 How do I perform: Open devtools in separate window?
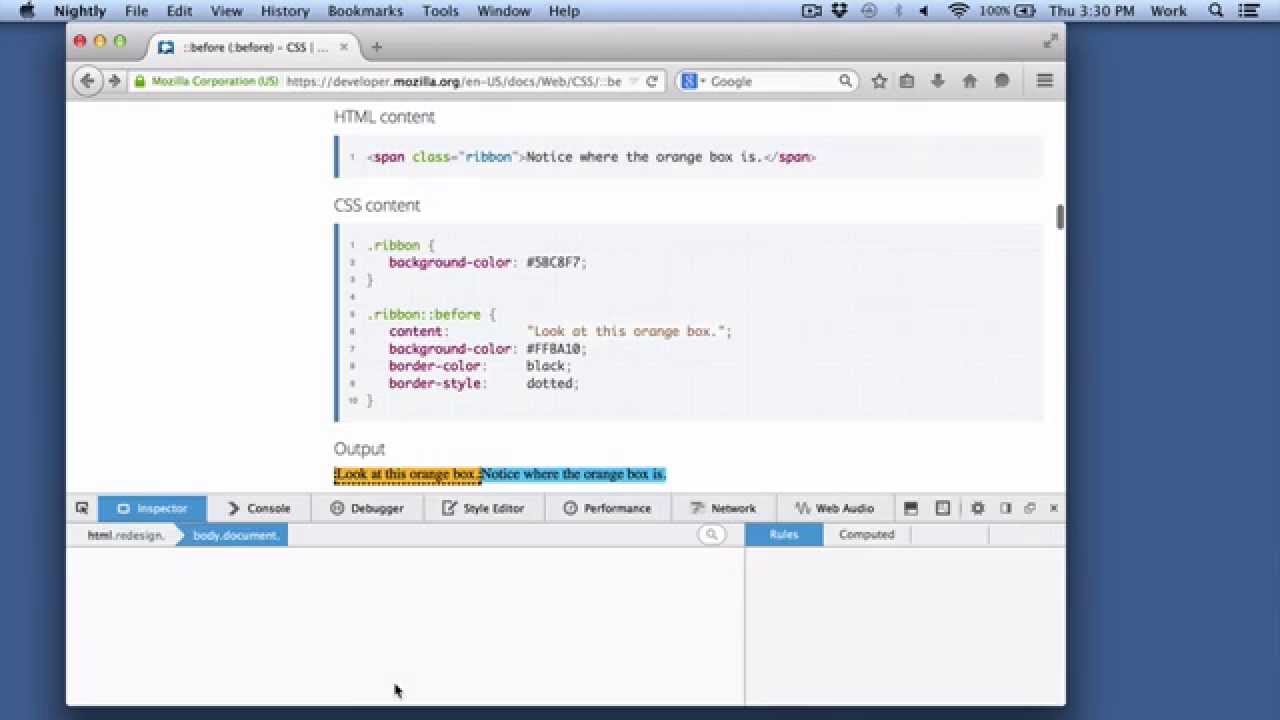pyautogui.click(x=1030, y=508)
